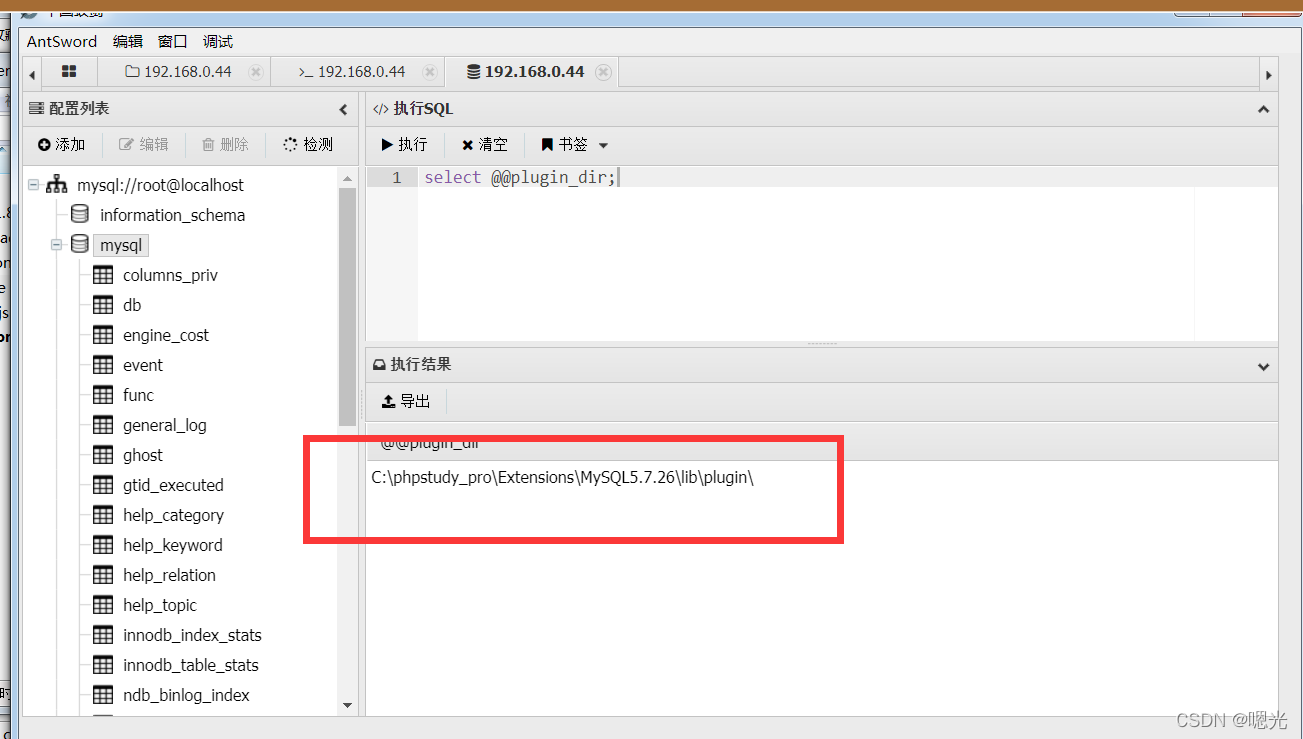Click the config tree vertical scrollbar thumb
The height and width of the screenshot is (739, 1303).
347,306
